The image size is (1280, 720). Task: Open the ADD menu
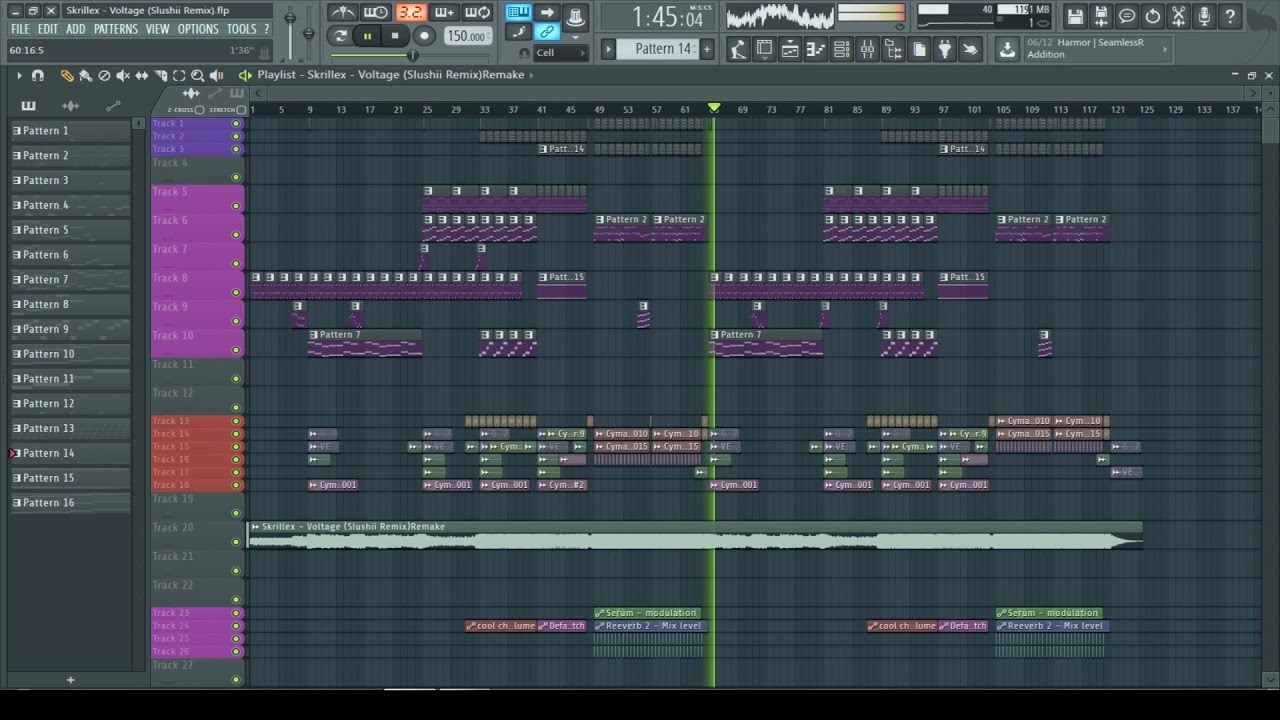click(x=76, y=30)
